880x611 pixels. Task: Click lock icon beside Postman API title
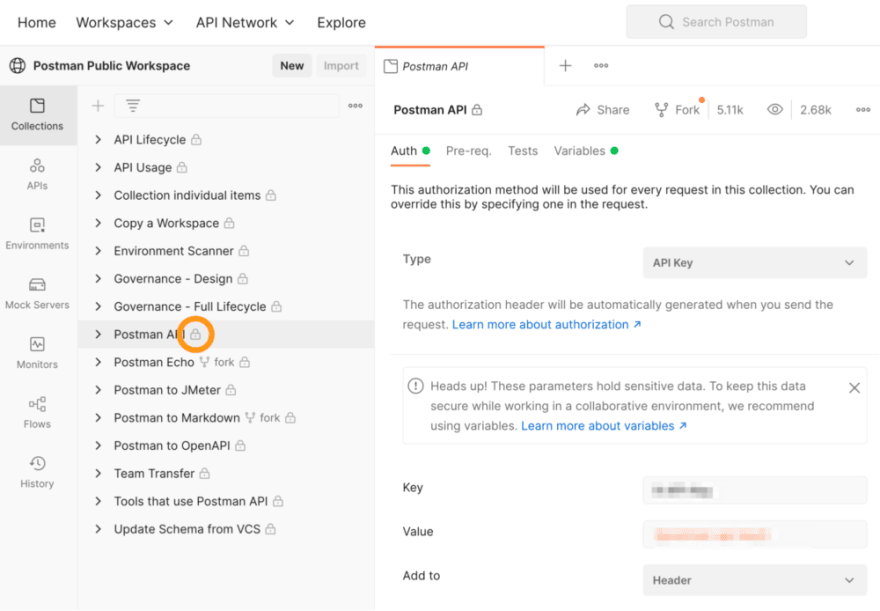click(x=477, y=110)
